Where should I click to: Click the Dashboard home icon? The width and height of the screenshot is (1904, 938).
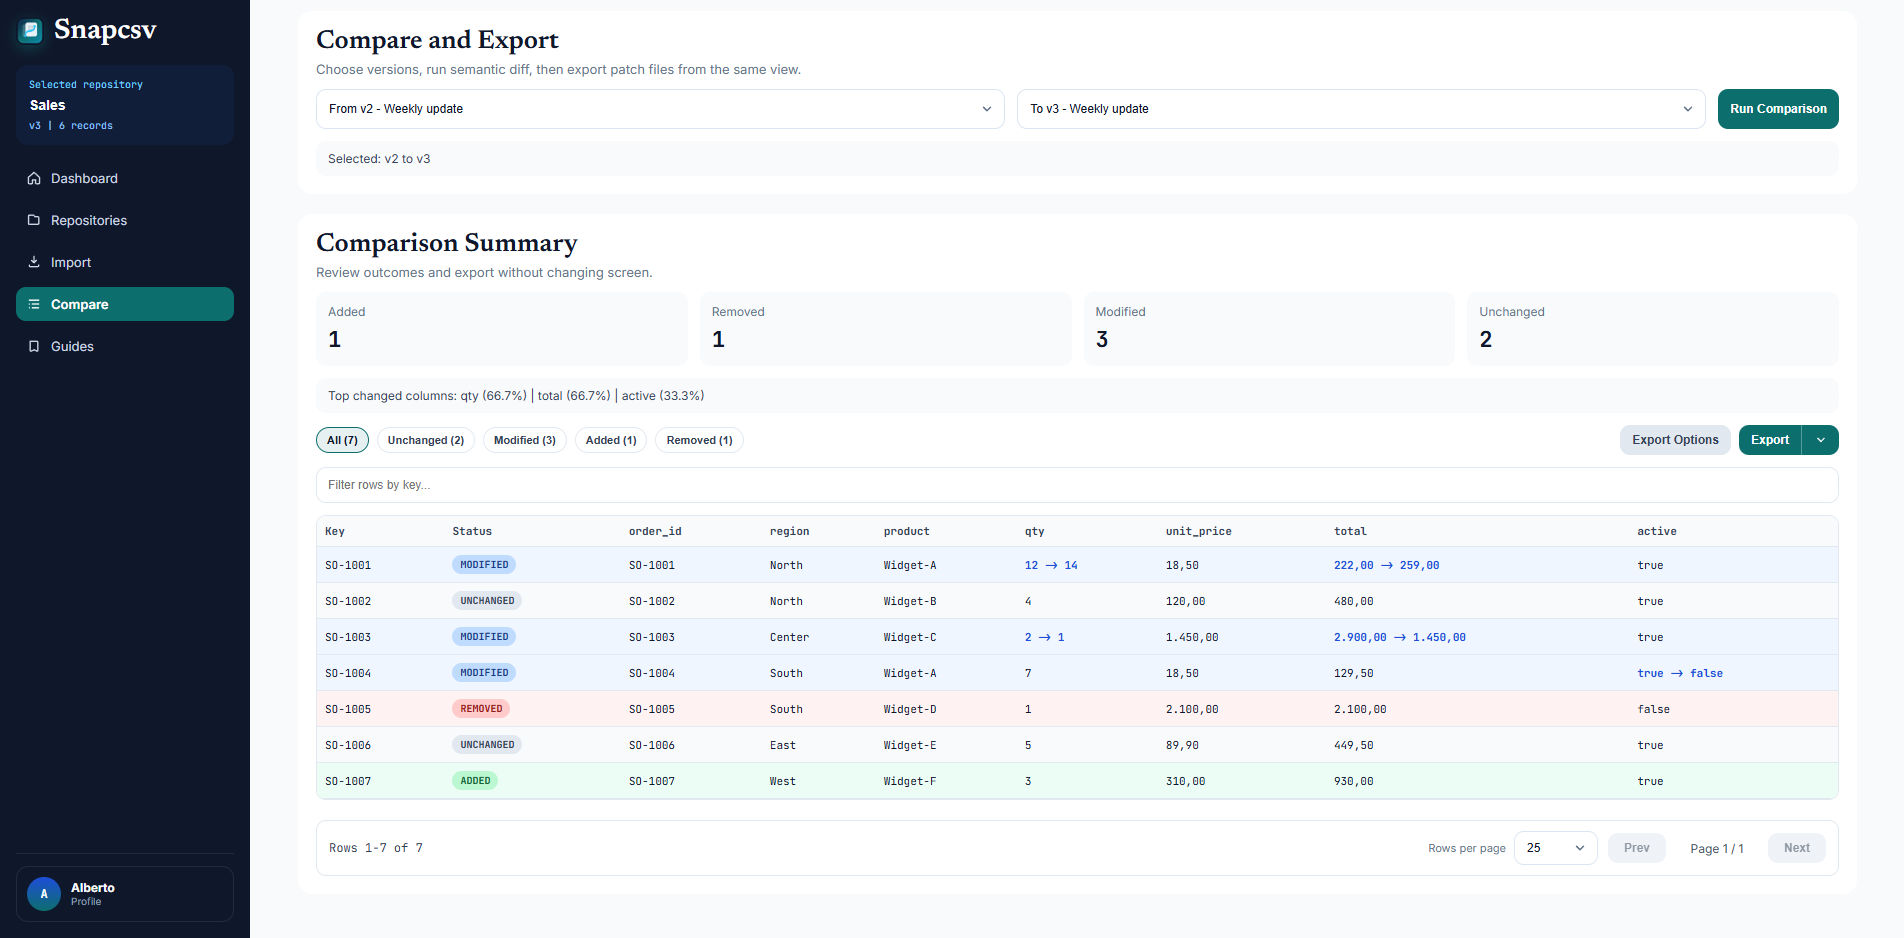pyautogui.click(x=34, y=178)
